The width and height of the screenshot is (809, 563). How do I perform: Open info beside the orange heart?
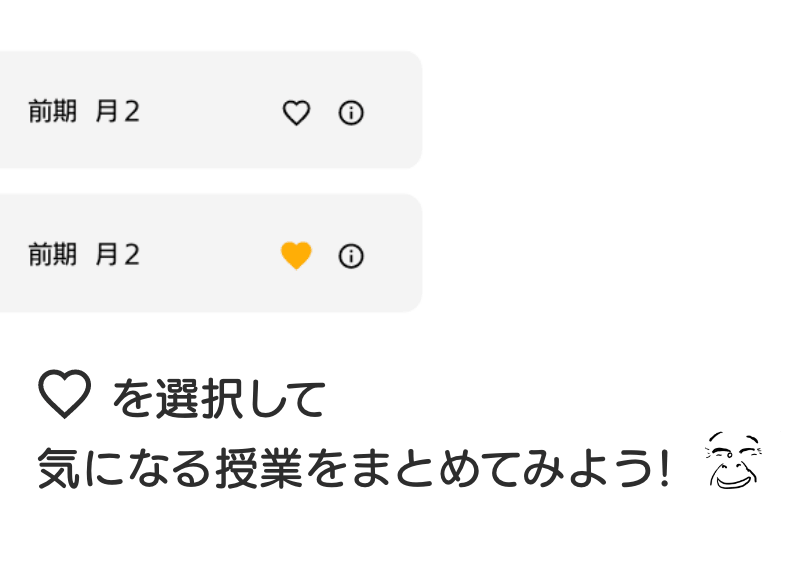tap(351, 256)
